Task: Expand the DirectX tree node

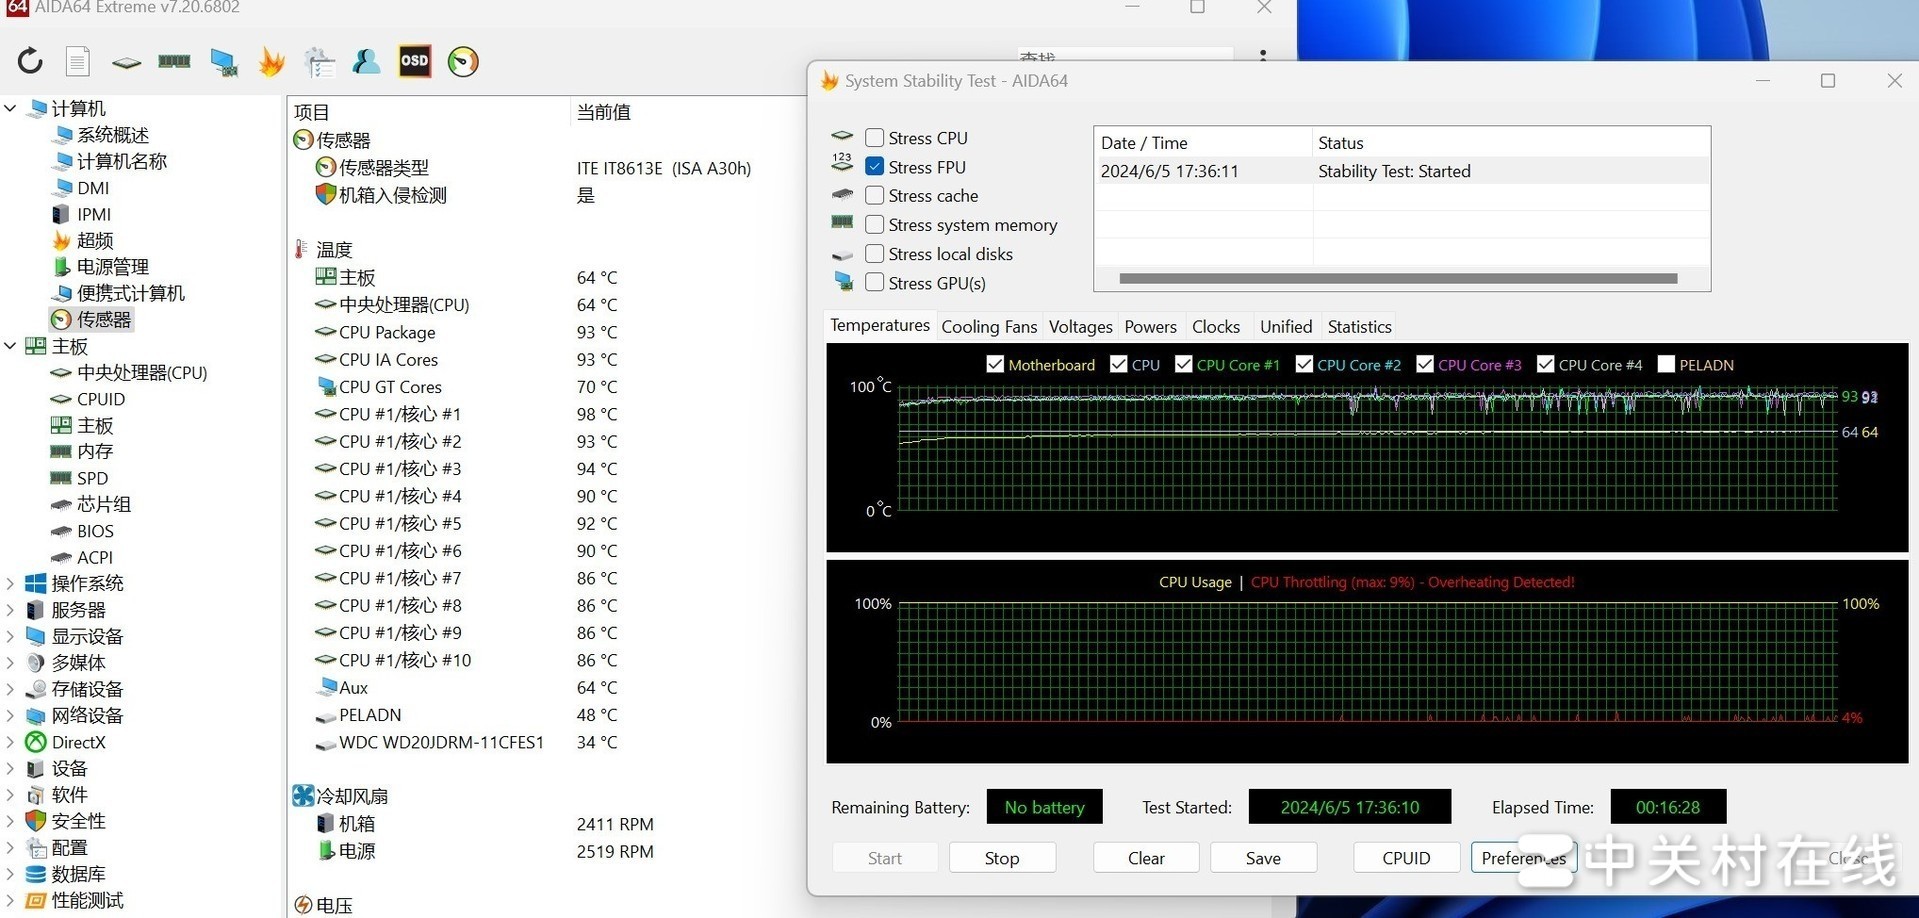Action: 11,742
